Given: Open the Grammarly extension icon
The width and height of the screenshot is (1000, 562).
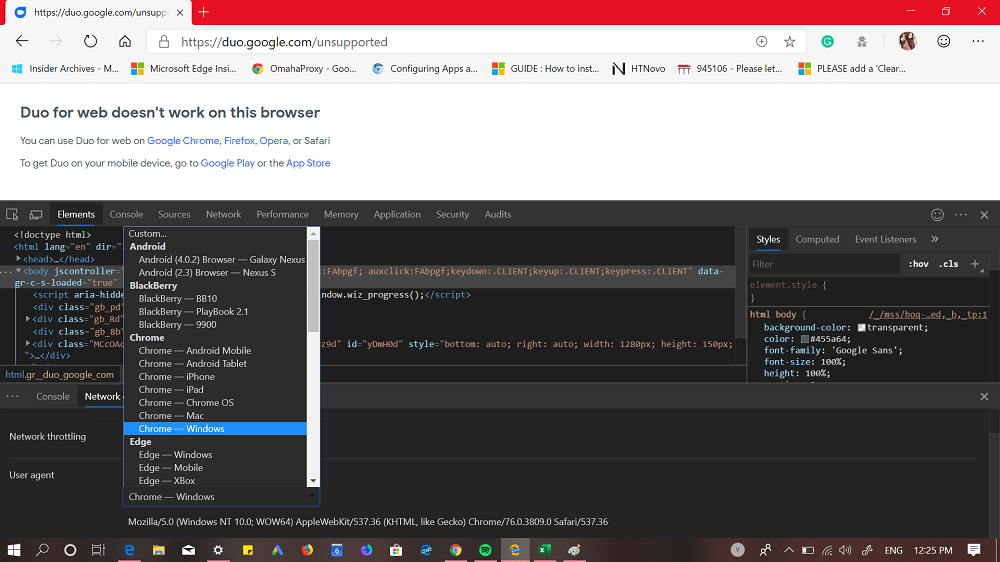Looking at the screenshot, I should [827, 41].
